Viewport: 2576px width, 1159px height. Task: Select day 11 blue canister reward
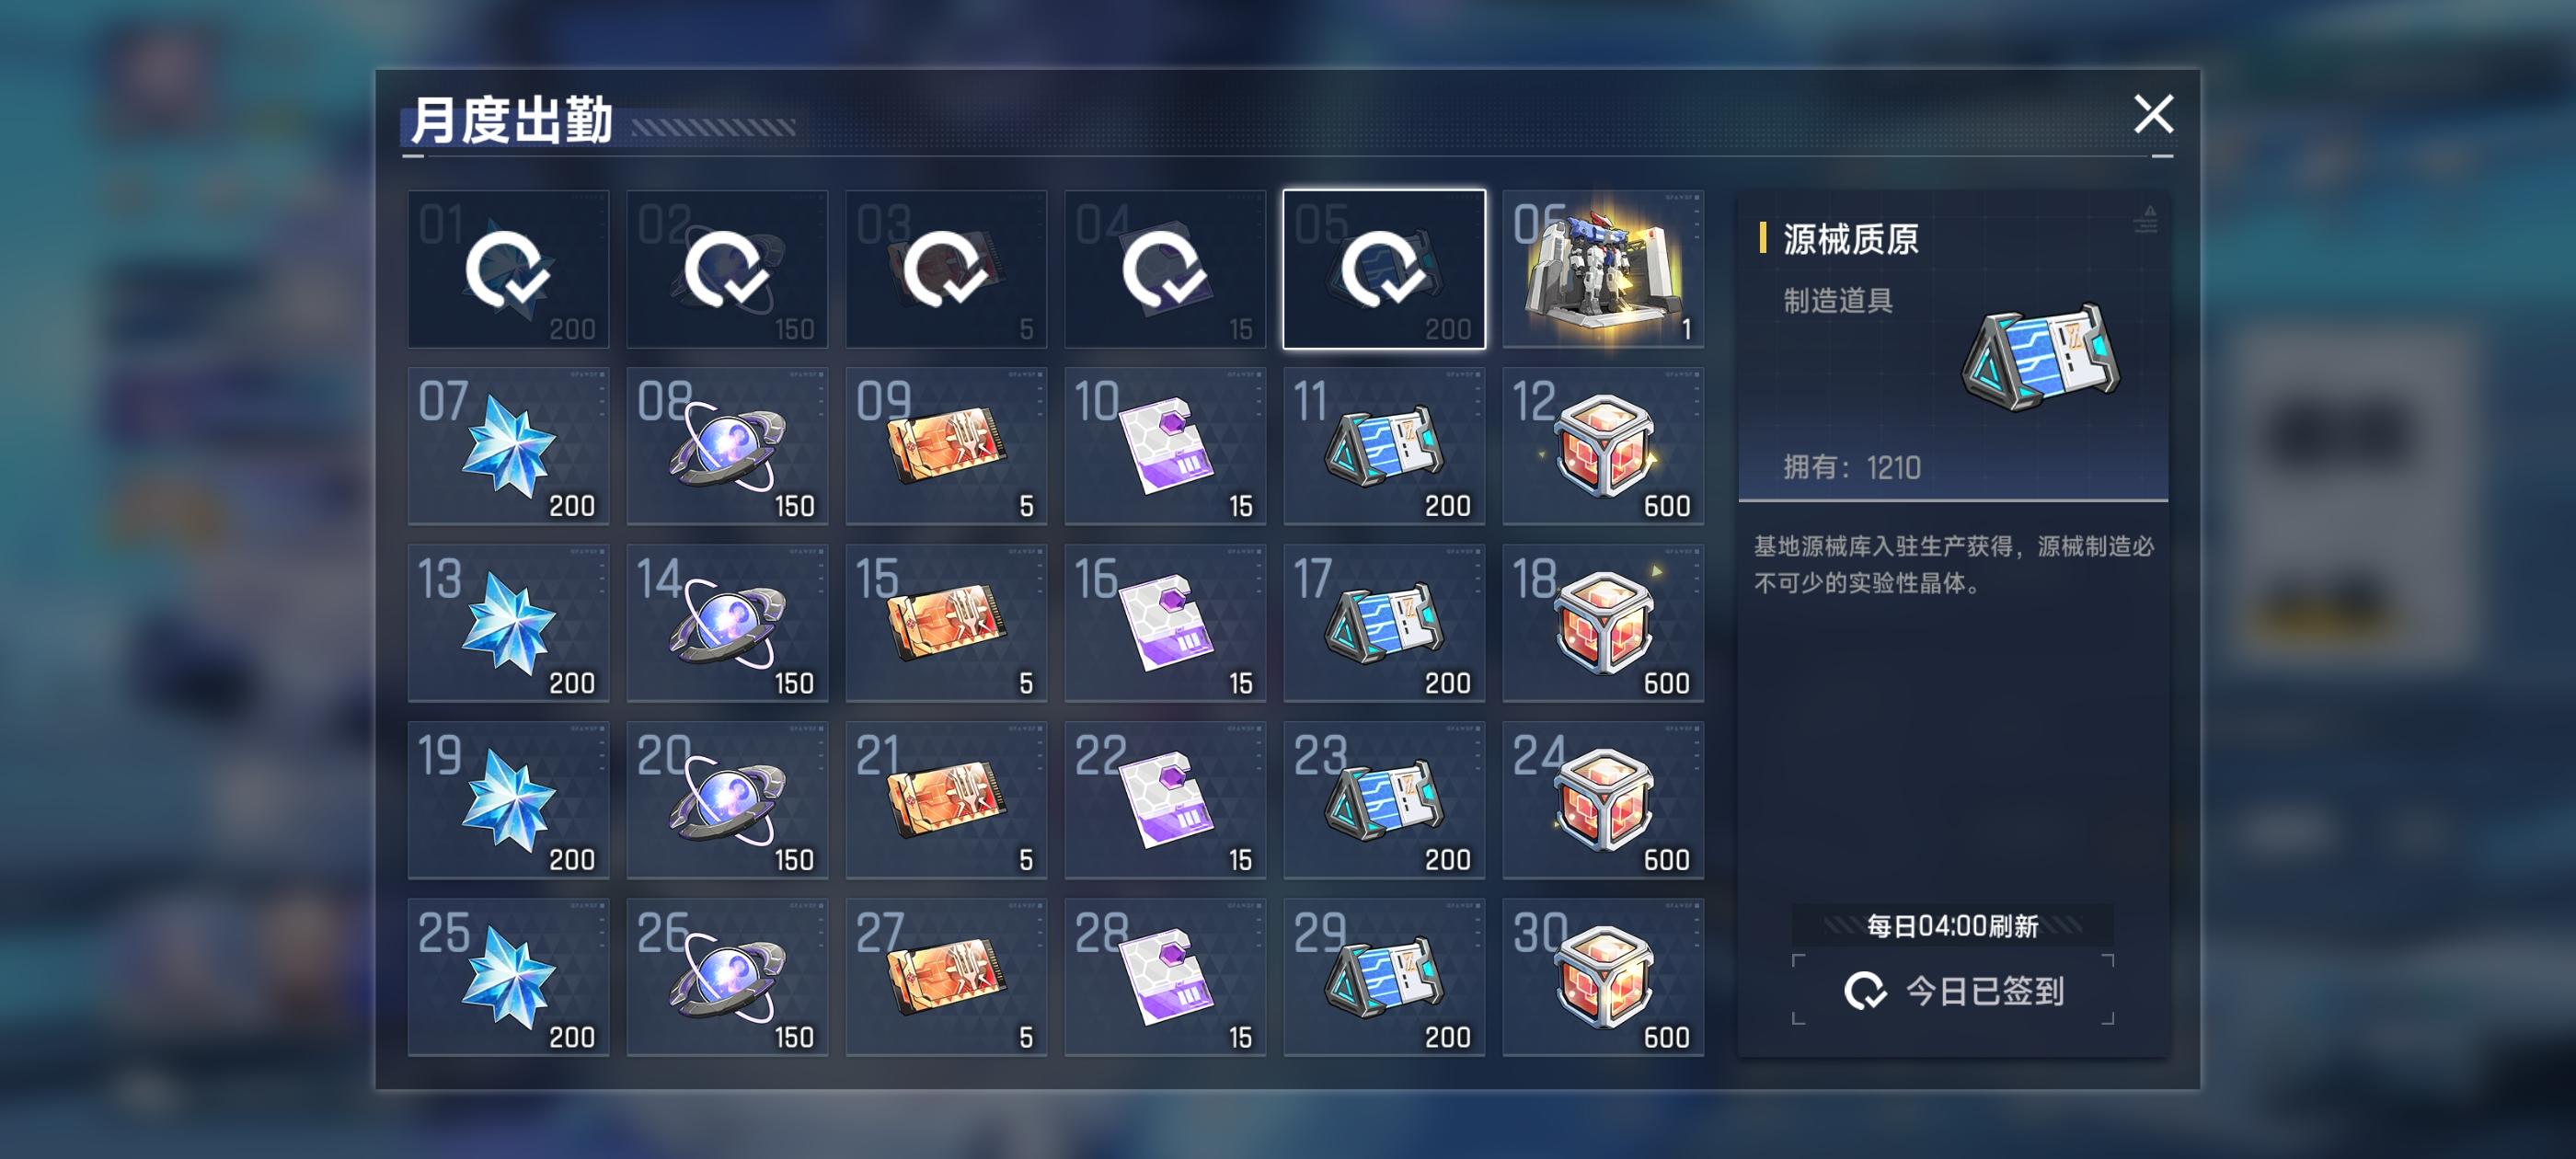[1384, 446]
